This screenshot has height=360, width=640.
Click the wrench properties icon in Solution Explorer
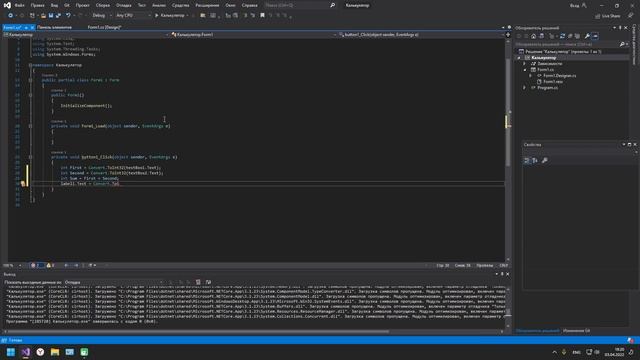pos(587,36)
